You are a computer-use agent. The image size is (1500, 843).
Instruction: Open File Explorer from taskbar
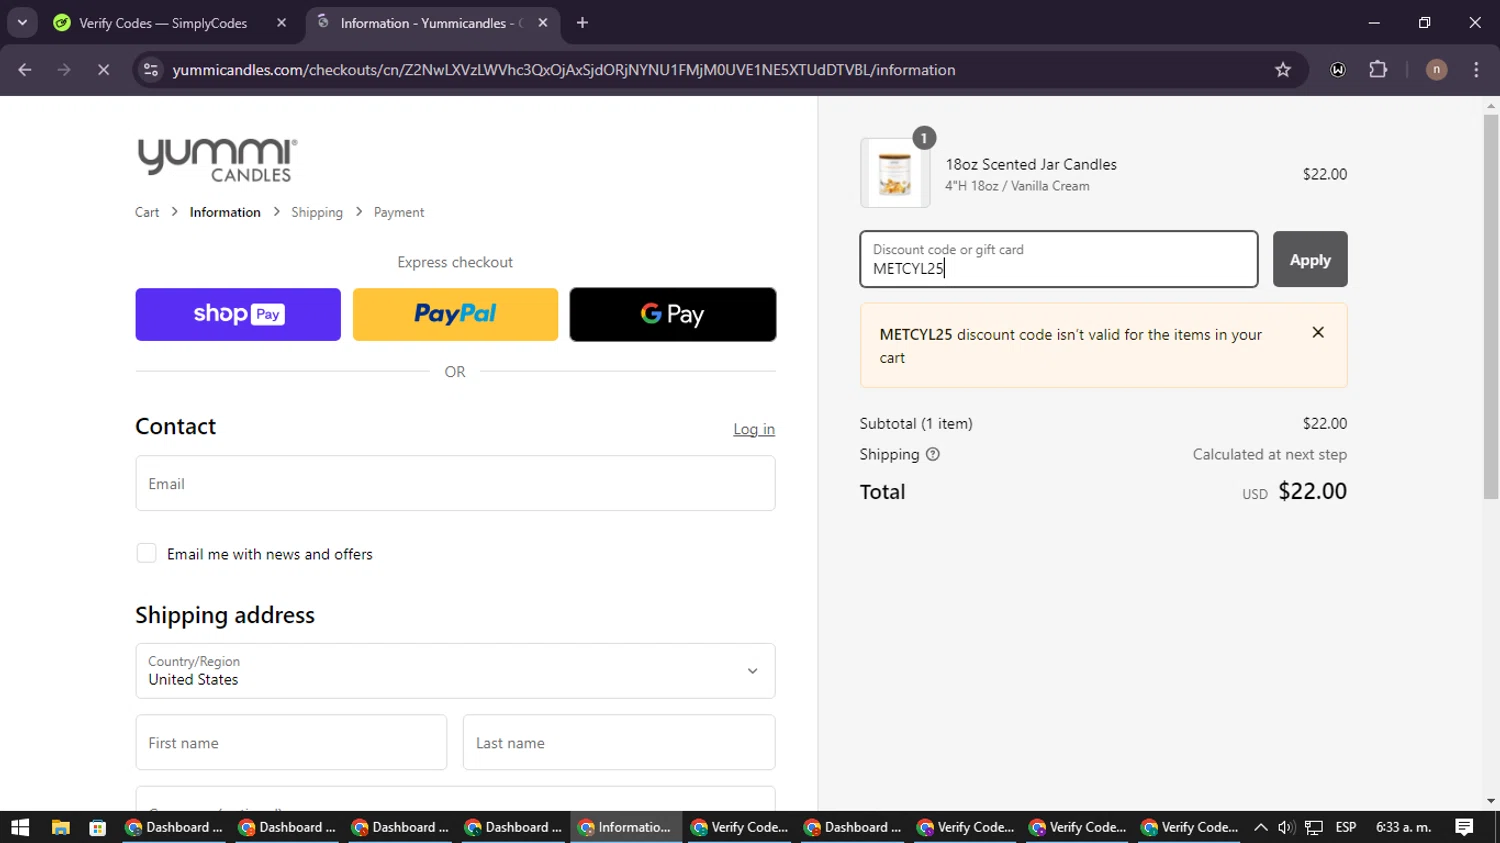60,827
